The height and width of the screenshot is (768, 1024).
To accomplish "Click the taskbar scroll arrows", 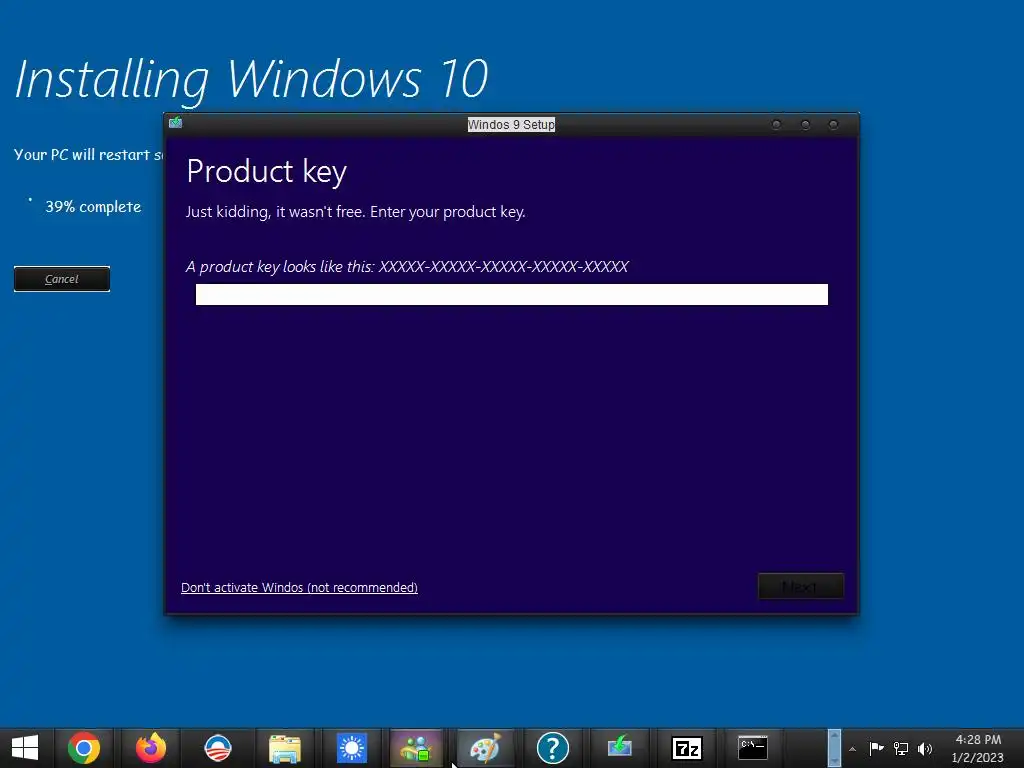I will pos(834,748).
